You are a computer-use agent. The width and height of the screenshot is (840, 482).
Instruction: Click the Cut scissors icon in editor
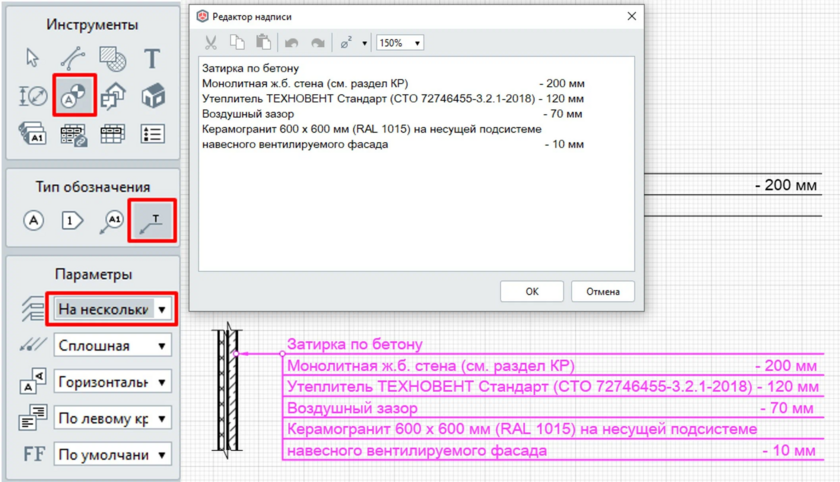211,43
